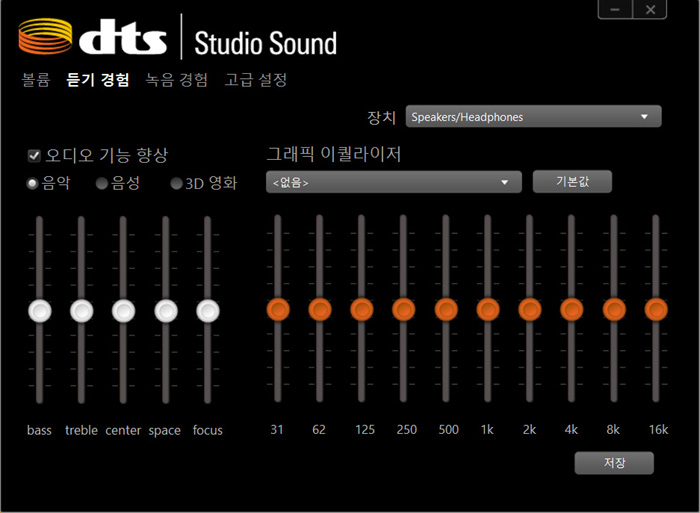
Task: Switch to the 볼륨 tab
Action: pos(36,80)
